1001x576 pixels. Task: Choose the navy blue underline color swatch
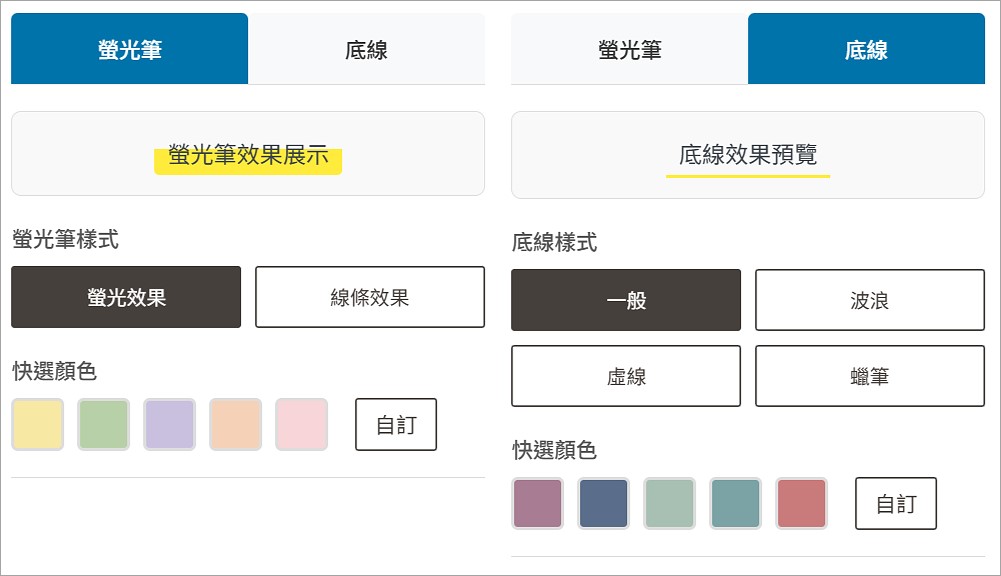(603, 503)
